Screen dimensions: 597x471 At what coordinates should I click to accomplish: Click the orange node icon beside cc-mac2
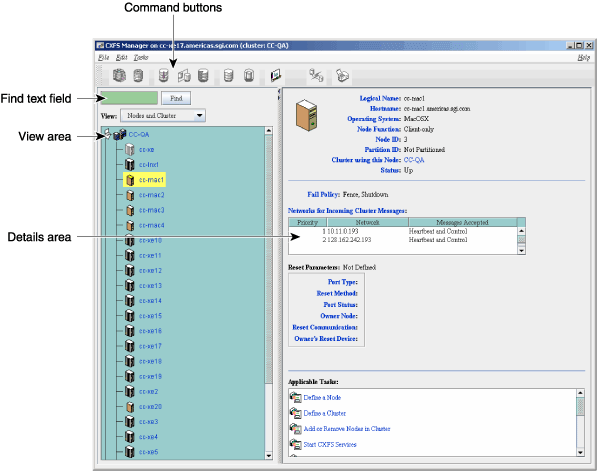pyautogui.click(x=130, y=195)
